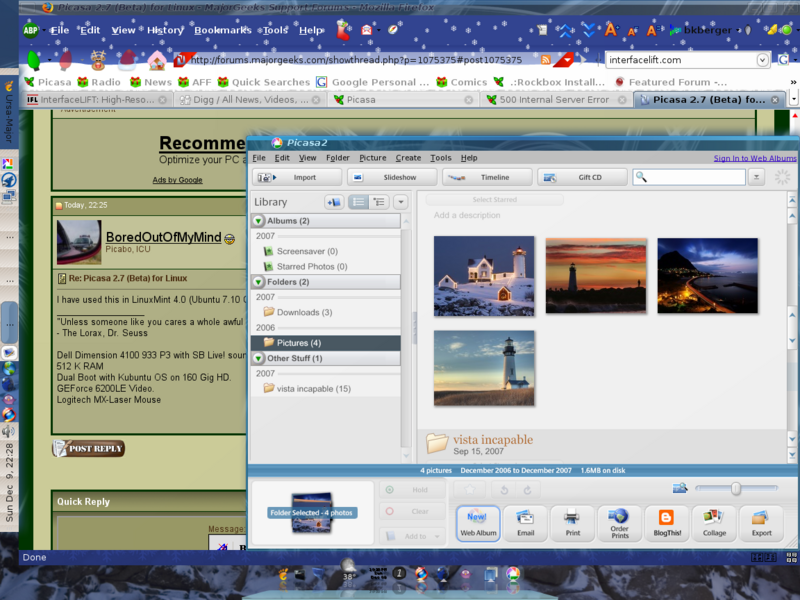
Task: Collapse the Albums (2) section
Action: click(258, 221)
